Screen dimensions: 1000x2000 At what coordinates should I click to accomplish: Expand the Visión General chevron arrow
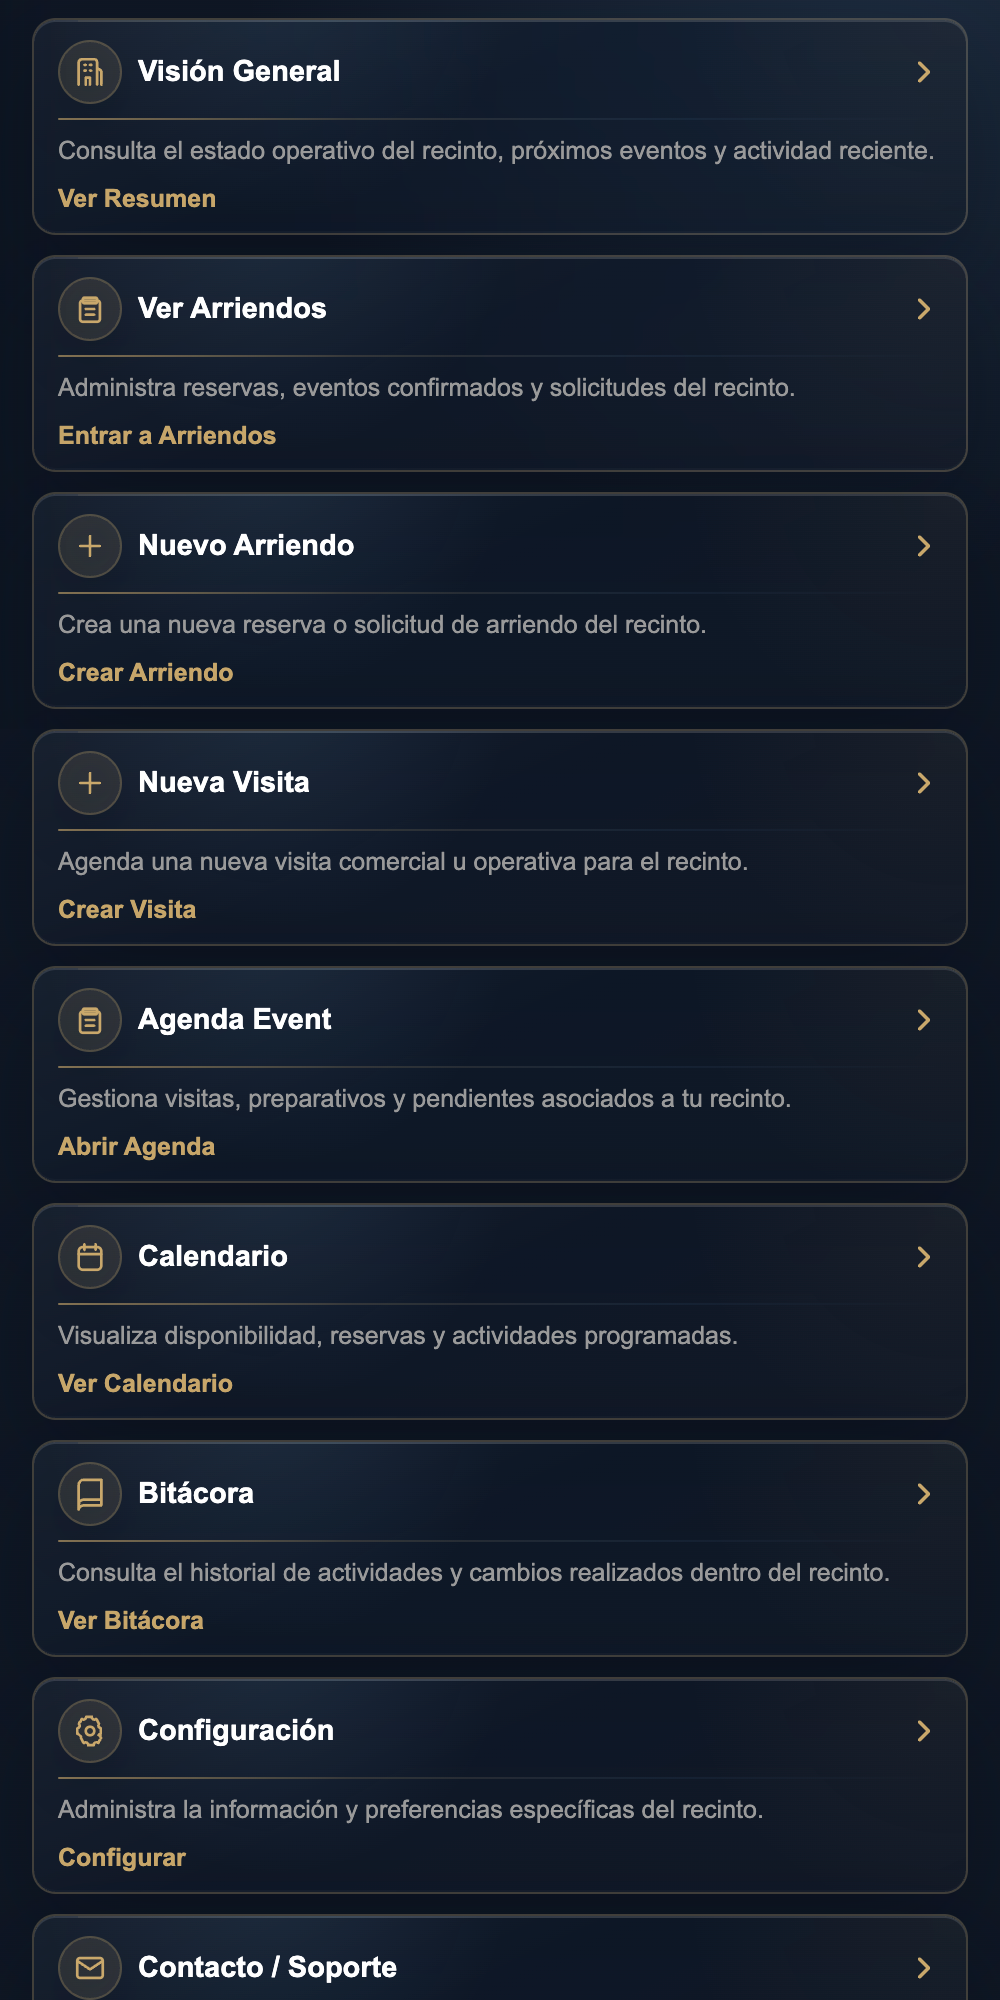click(924, 72)
